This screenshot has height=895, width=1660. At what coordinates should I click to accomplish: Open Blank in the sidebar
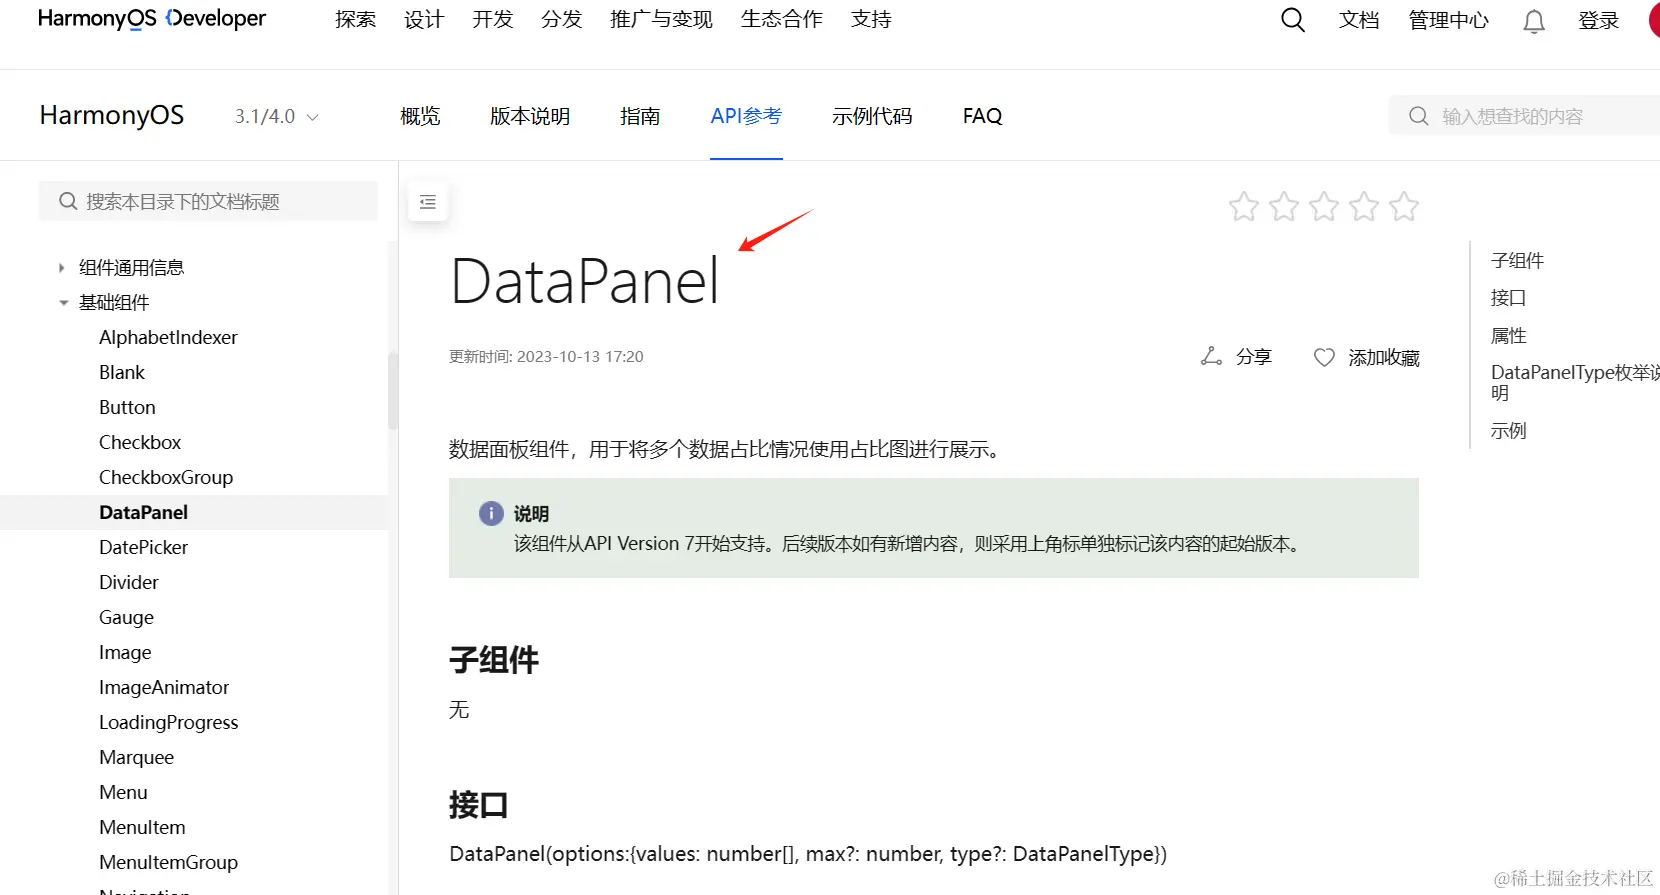pos(122,373)
